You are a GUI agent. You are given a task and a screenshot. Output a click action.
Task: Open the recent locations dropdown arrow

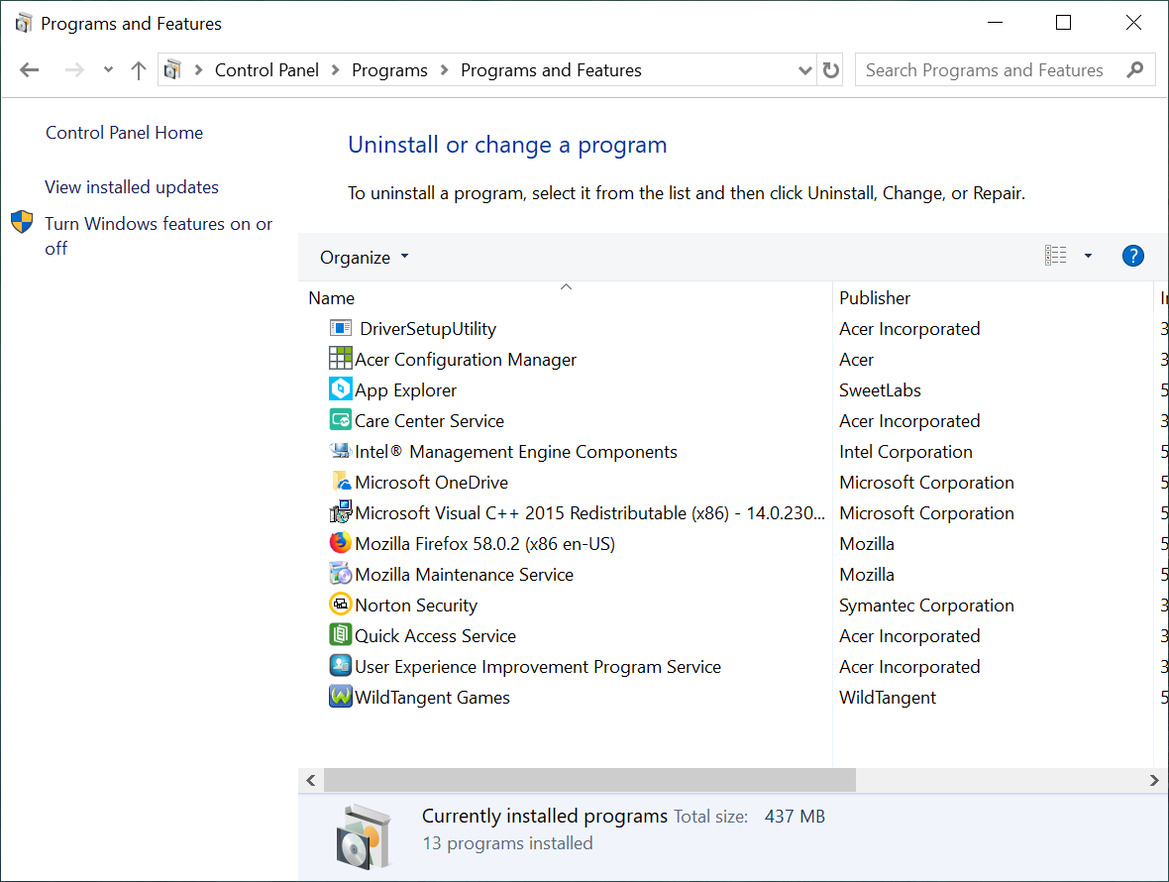coord(108,69)
